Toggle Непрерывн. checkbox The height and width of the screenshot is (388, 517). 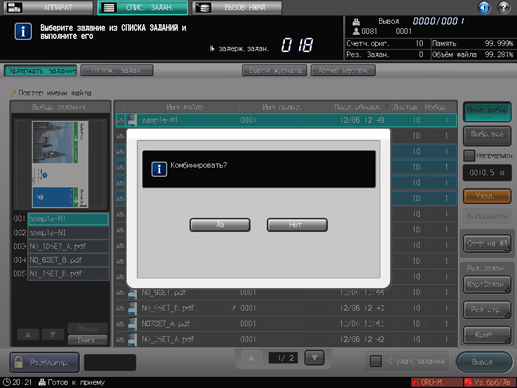469,156
